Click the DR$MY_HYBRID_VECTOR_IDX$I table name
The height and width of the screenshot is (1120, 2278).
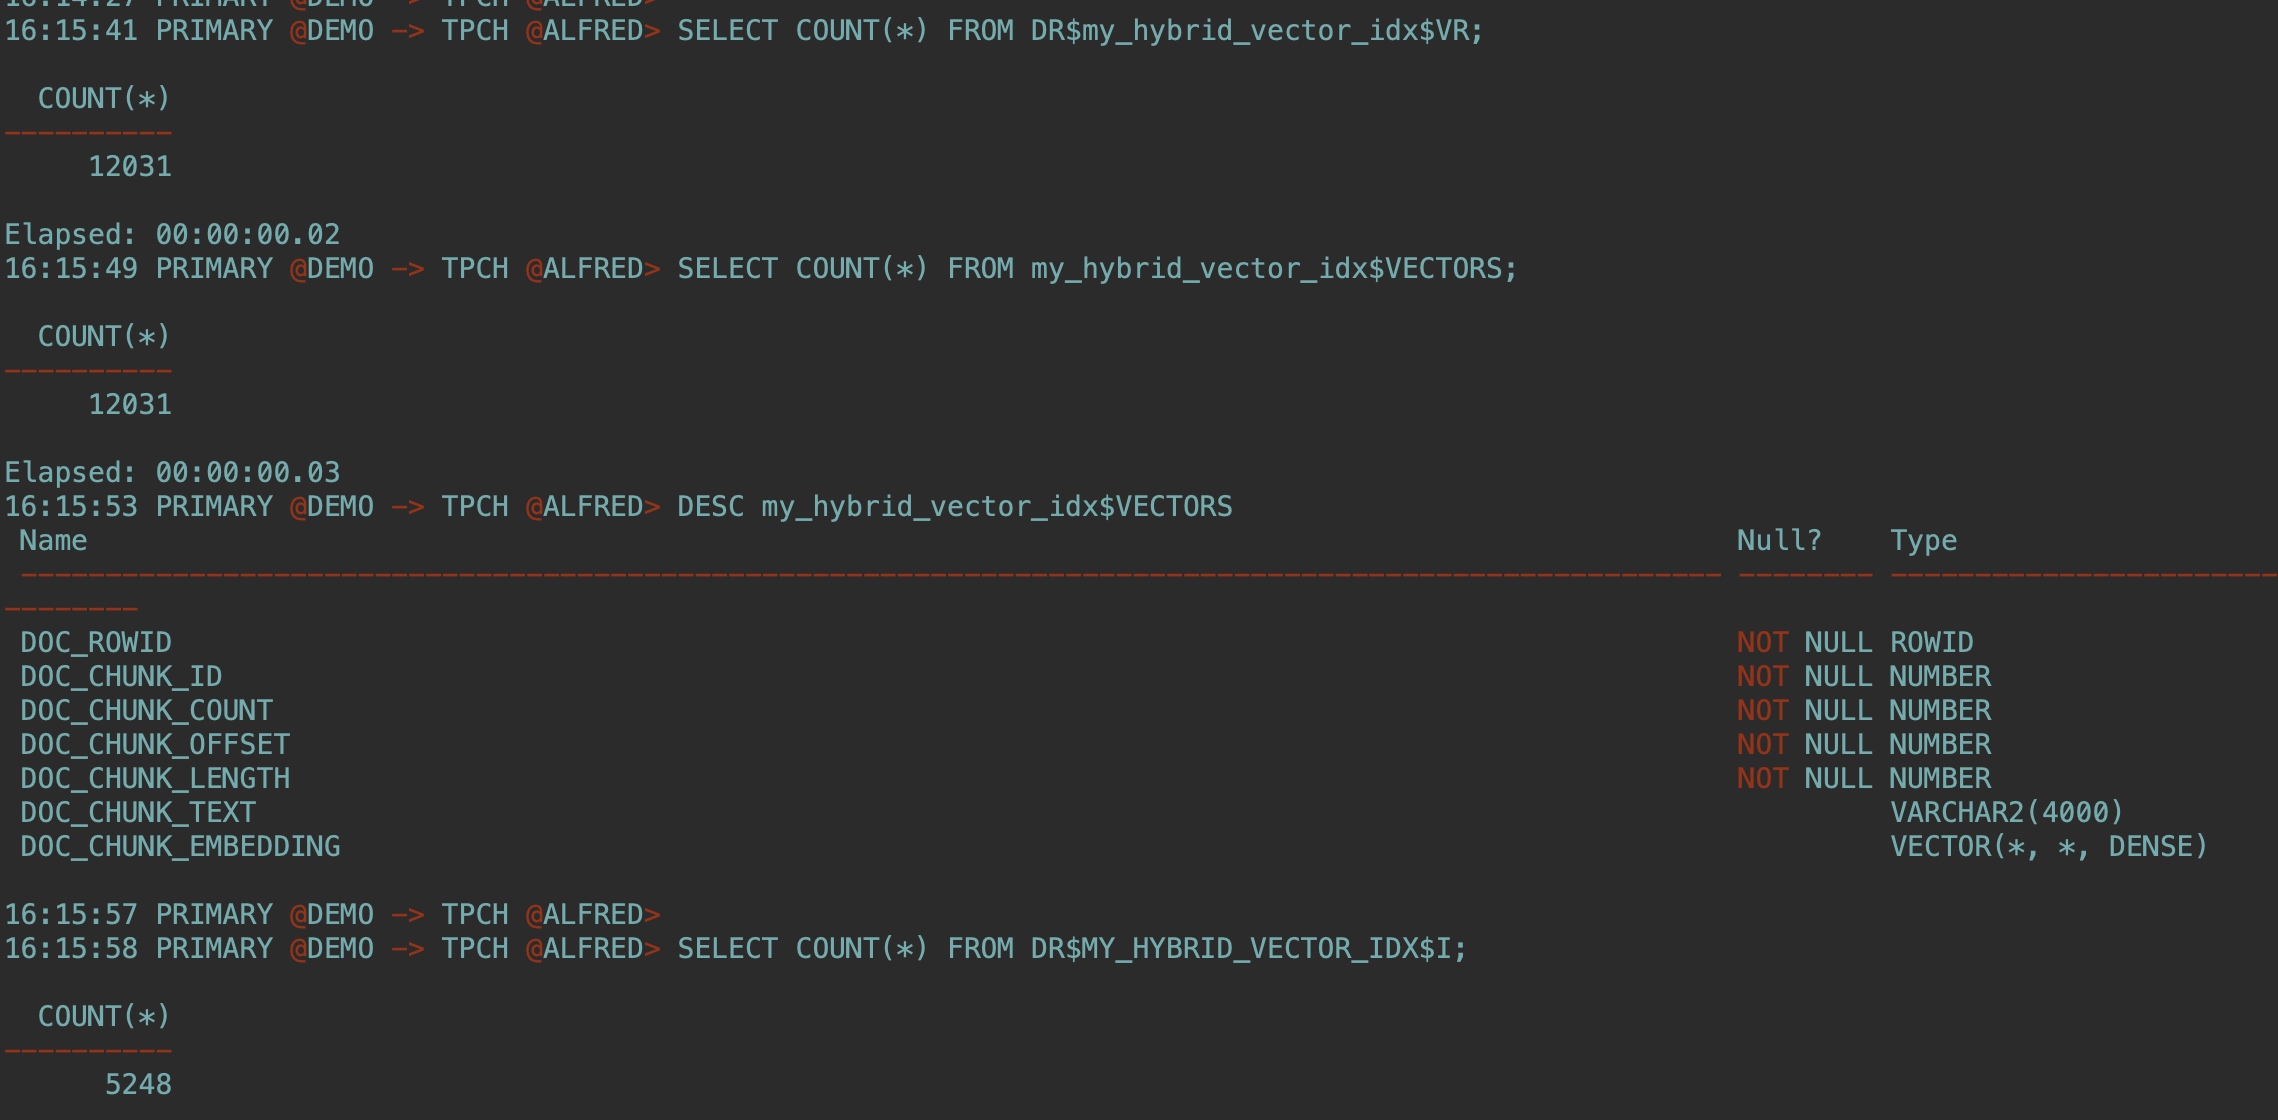pos(1240,948)
